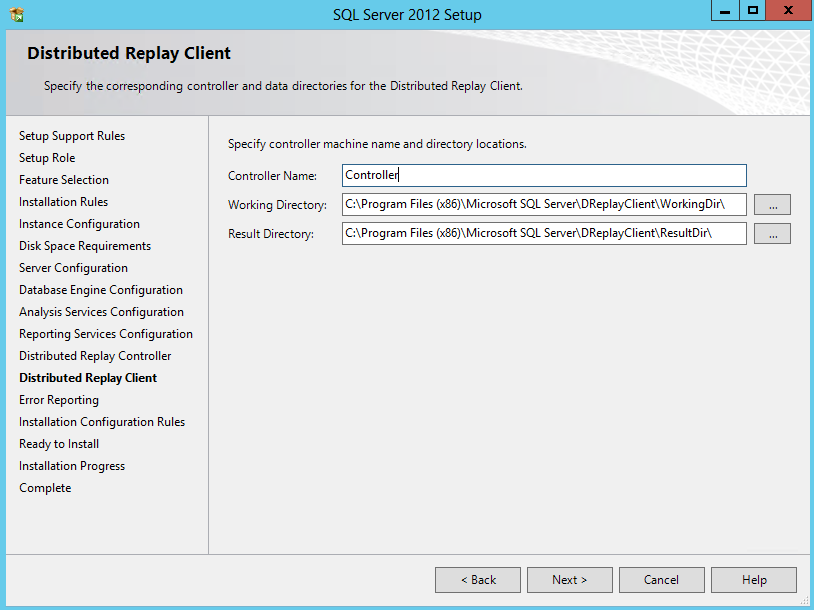Click the SQL Server Setup title bar icon

(x=17, y=15)
